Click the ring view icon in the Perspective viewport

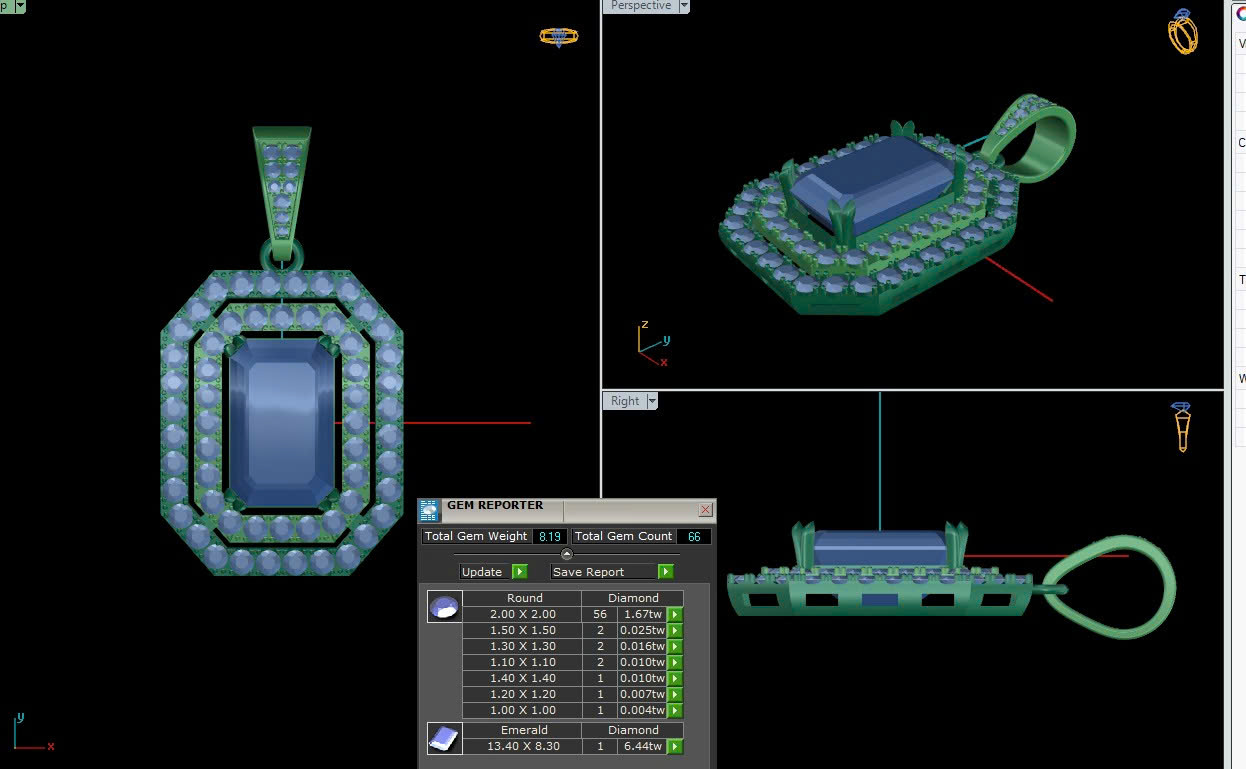[x=1182, y=32]
